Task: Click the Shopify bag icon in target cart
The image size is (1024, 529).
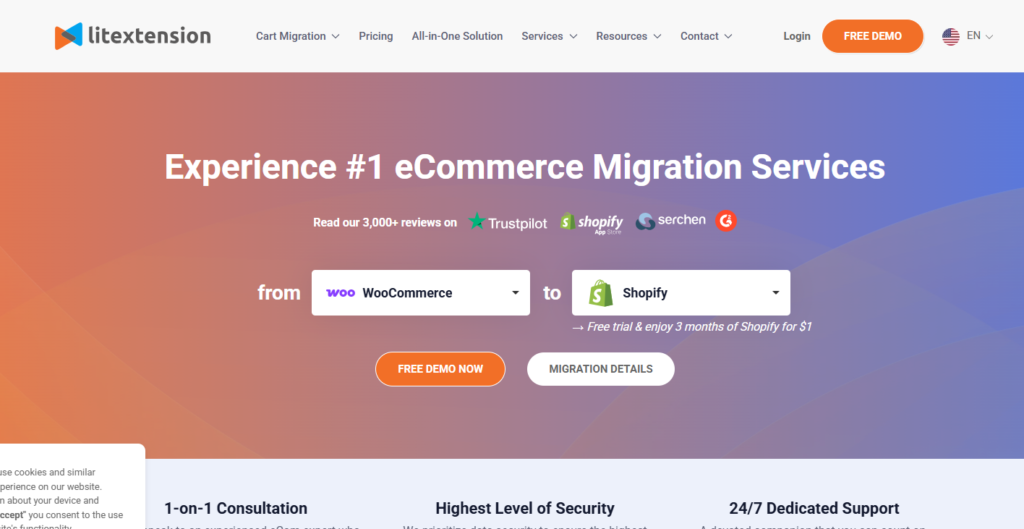Action: 600,293
